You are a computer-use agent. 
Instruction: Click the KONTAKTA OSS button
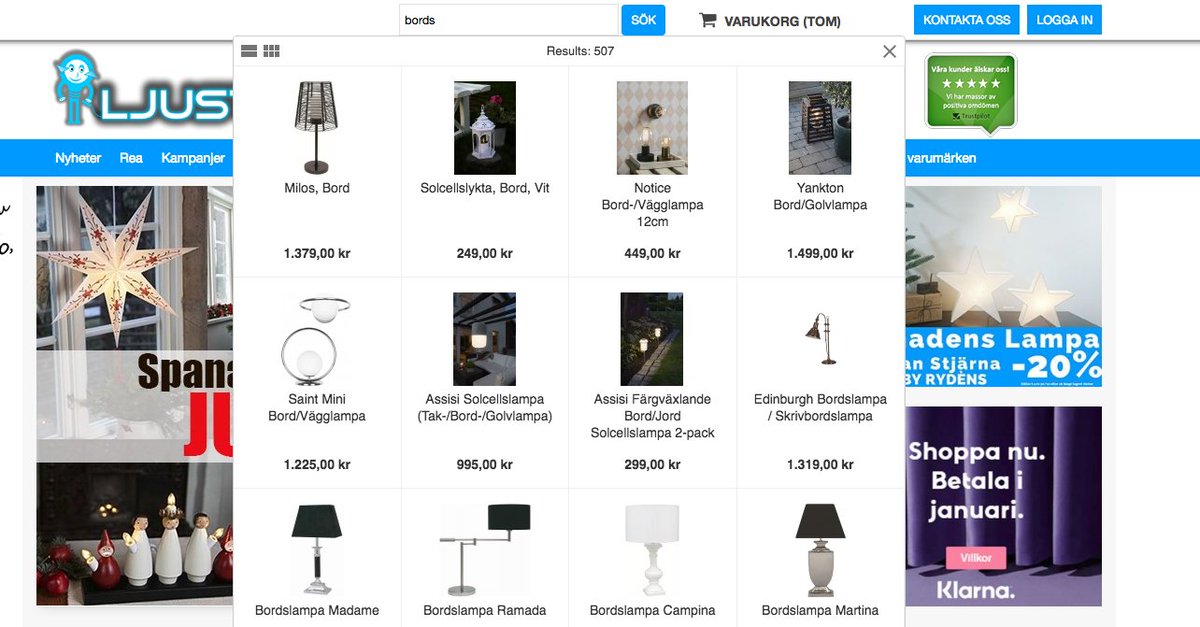966,20
